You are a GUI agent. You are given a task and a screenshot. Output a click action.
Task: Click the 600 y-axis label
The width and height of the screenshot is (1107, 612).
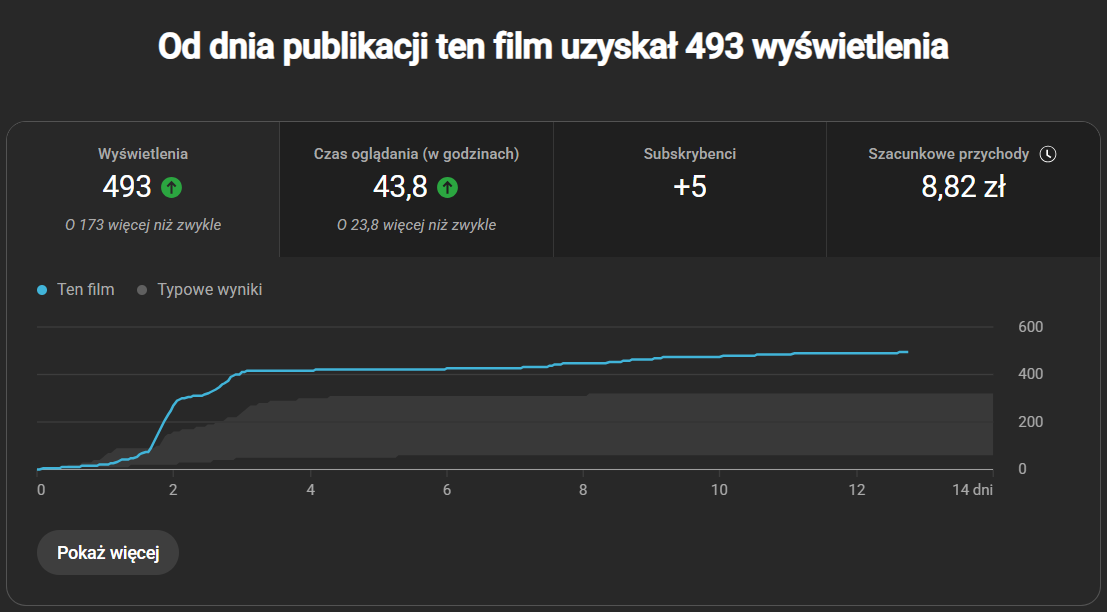[x=1030, y=327]
